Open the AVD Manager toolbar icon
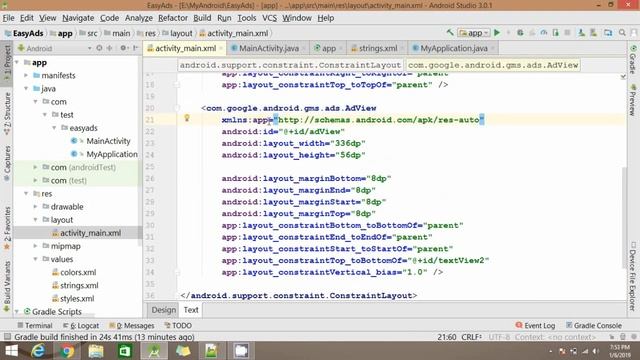This screenshot has height=360, width=640. click(581, 33)
